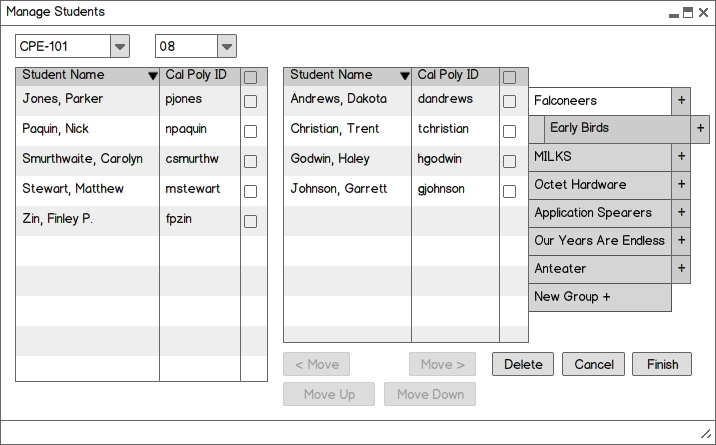This screenshot has width=716, height=445.
Task: Click the plus icon next to Anteater
Action: pyautogui.click(x=681, y=269)
